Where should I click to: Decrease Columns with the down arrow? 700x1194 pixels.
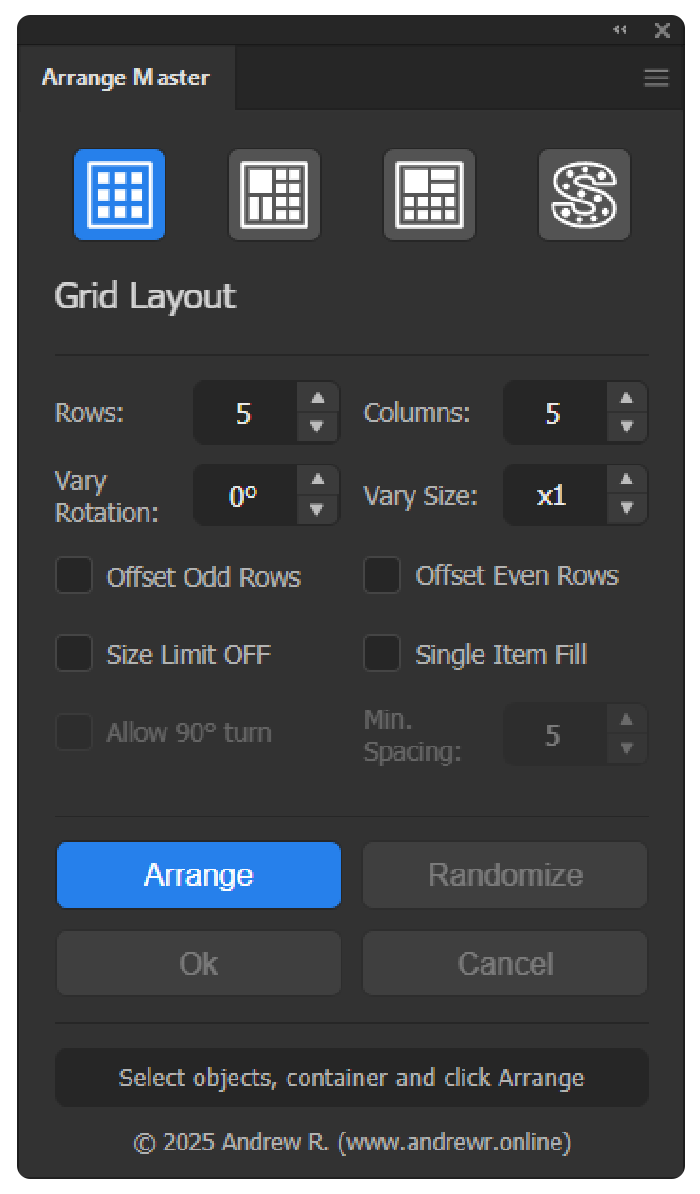tap(626, 427)
